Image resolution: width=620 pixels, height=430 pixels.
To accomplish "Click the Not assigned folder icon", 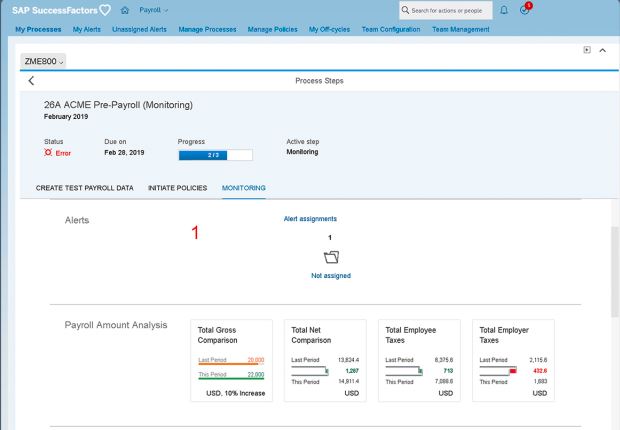I will [331, 257].
